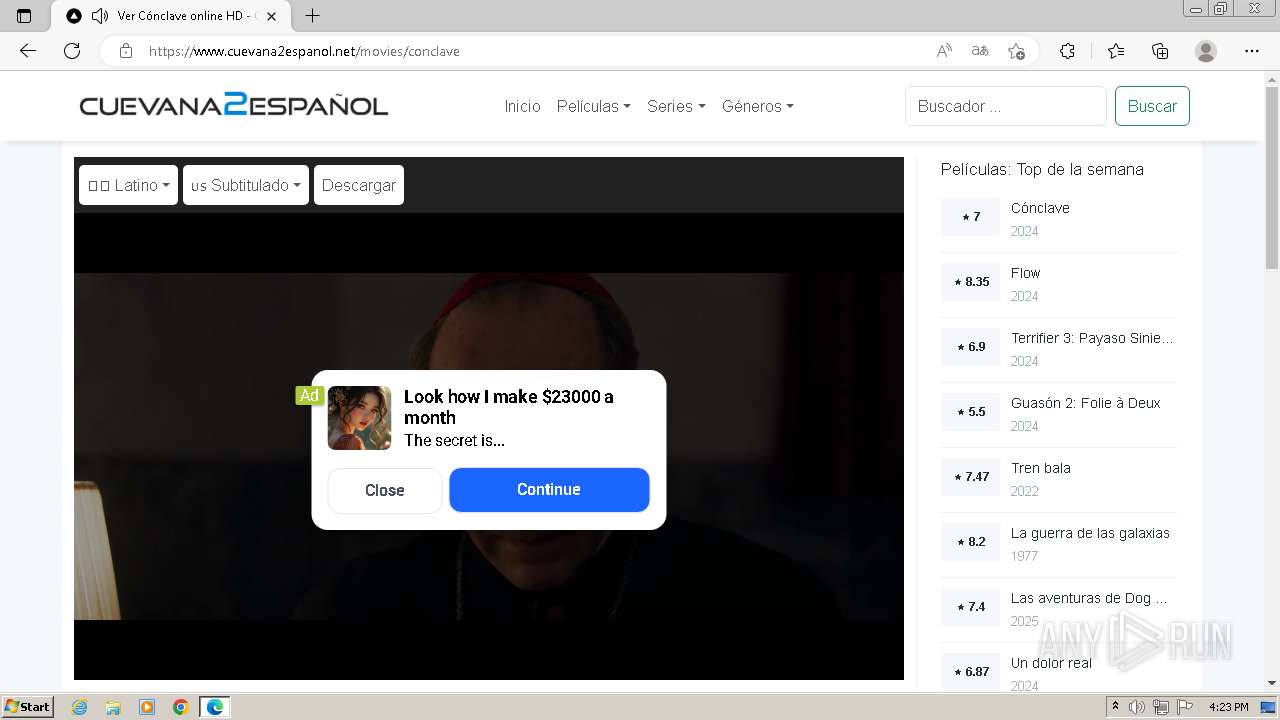The height and width of the screenshot is (720, 1280).
Task: Click the network icon in the system tray
Action: tap(1161, 707)
